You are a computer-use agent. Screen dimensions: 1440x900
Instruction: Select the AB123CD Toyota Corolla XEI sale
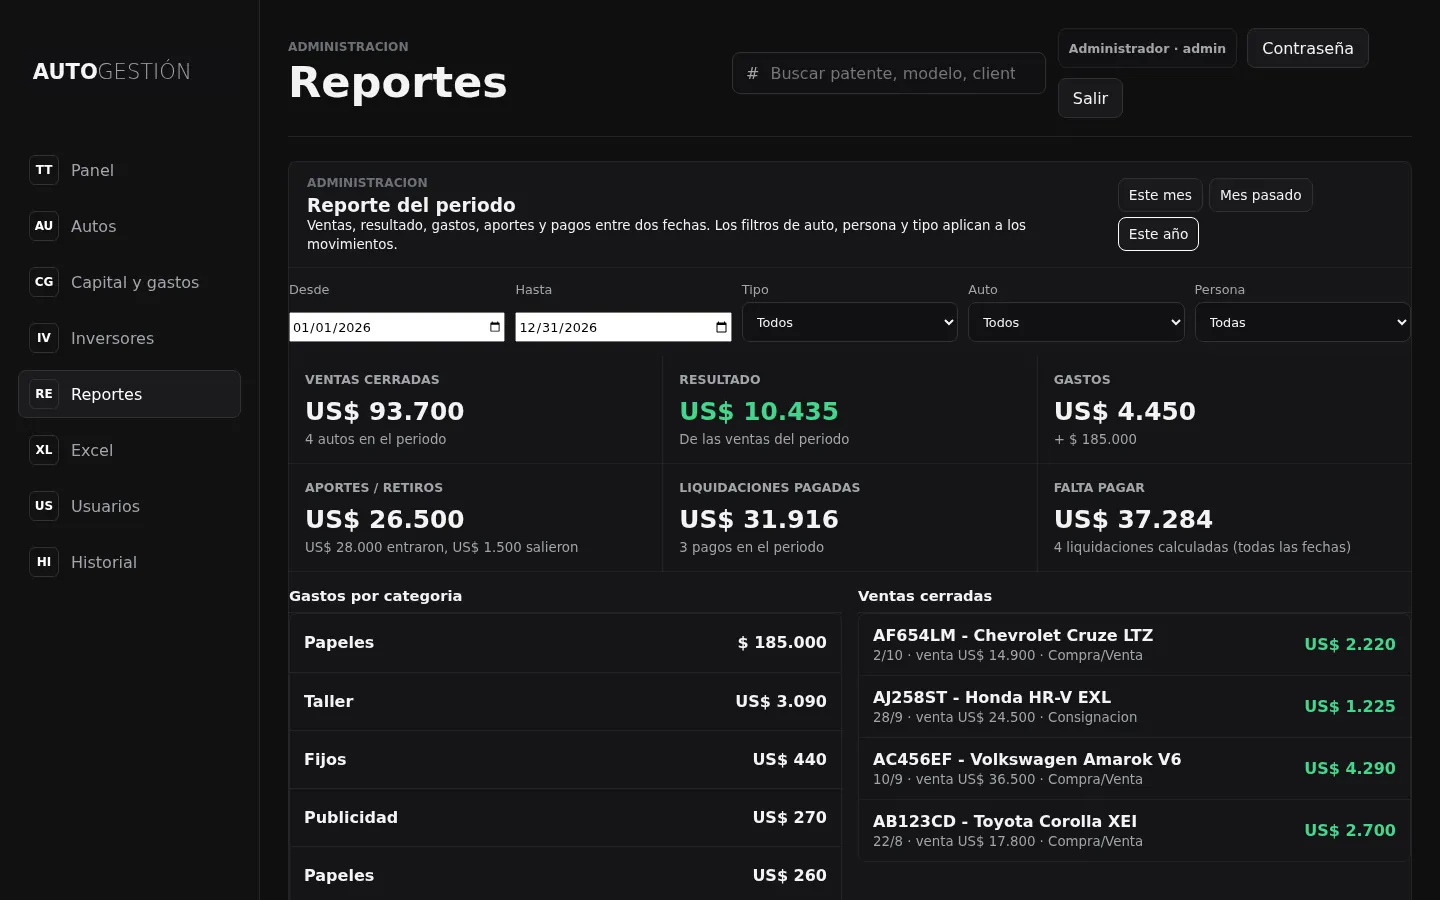pyautogui.click(x=1134, y=831)
